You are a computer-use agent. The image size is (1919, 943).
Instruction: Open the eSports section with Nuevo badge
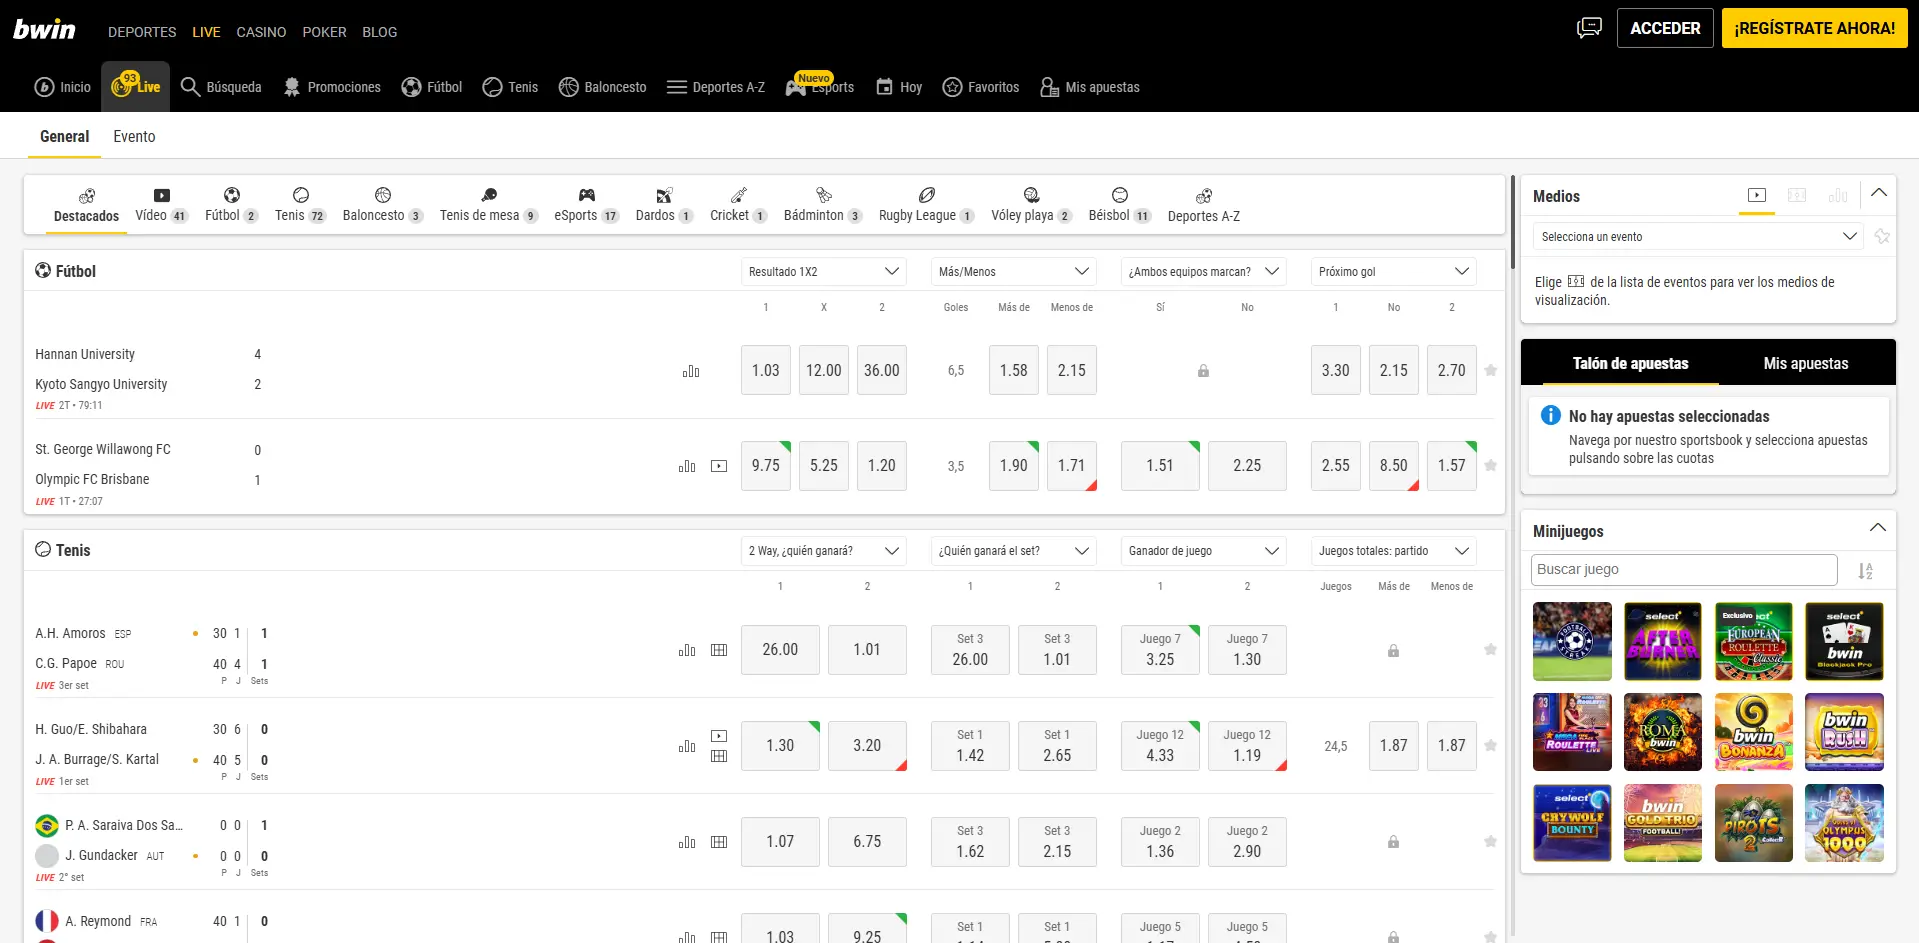click(x=820, y=88)
